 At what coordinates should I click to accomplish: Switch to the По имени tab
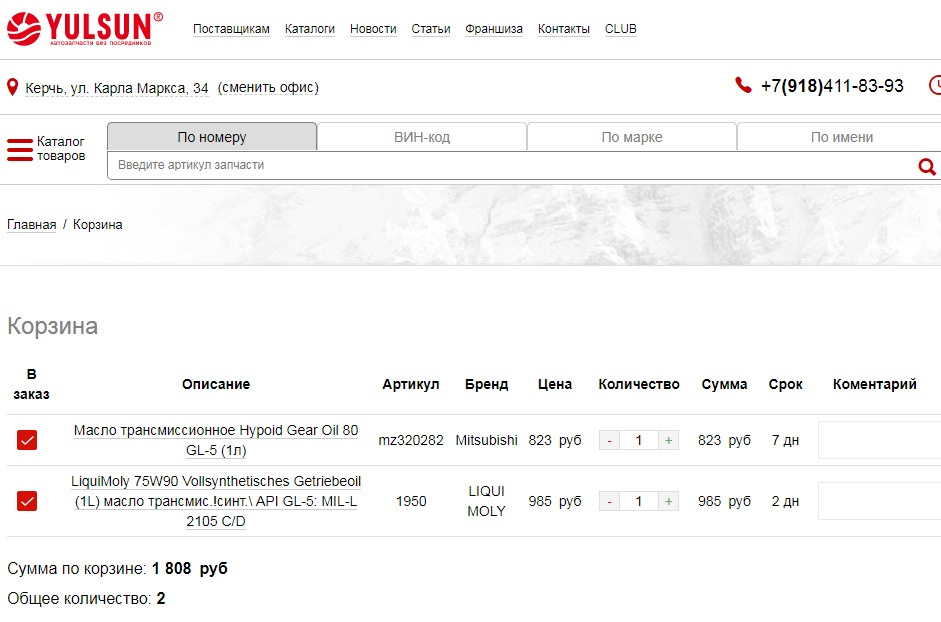point(841,137)
